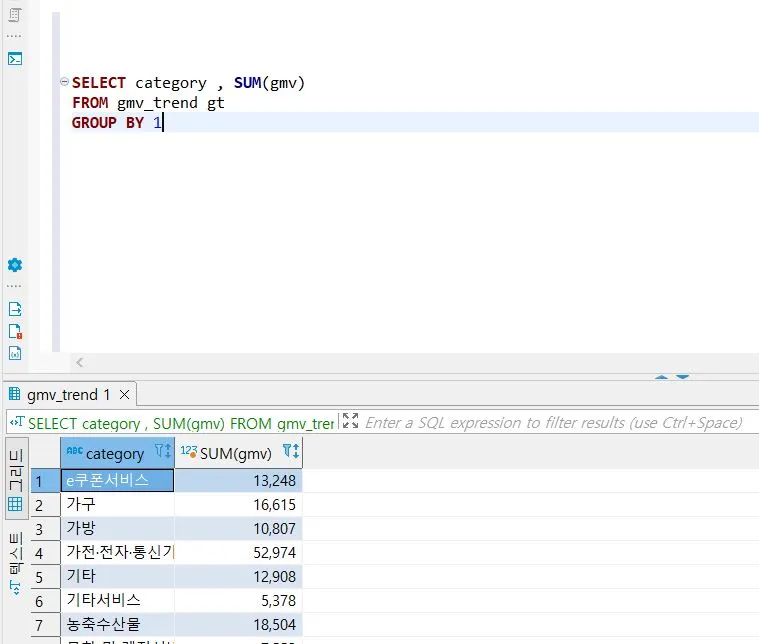The height and width of the screenshot is (644, 759).
Task: Click the execute script icon in left toolbar
Action: (15, 15)
